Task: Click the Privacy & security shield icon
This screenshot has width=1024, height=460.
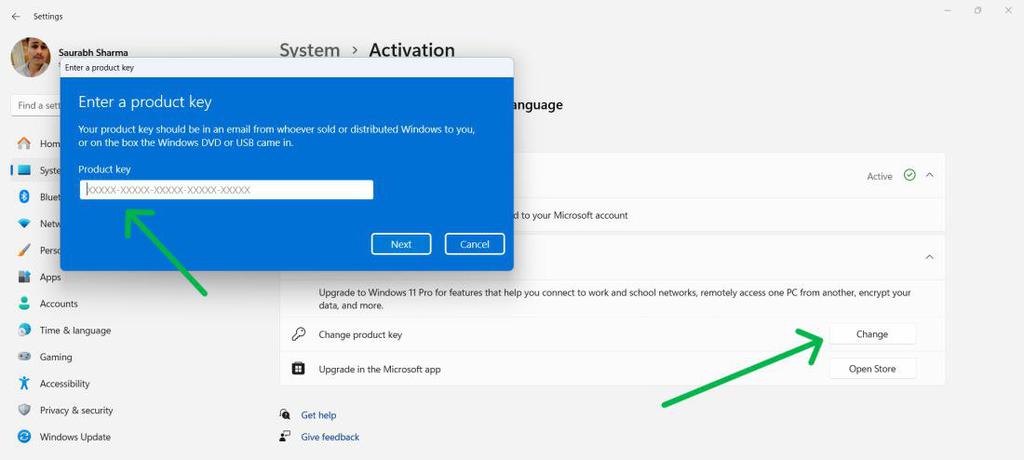Action: 24,410
